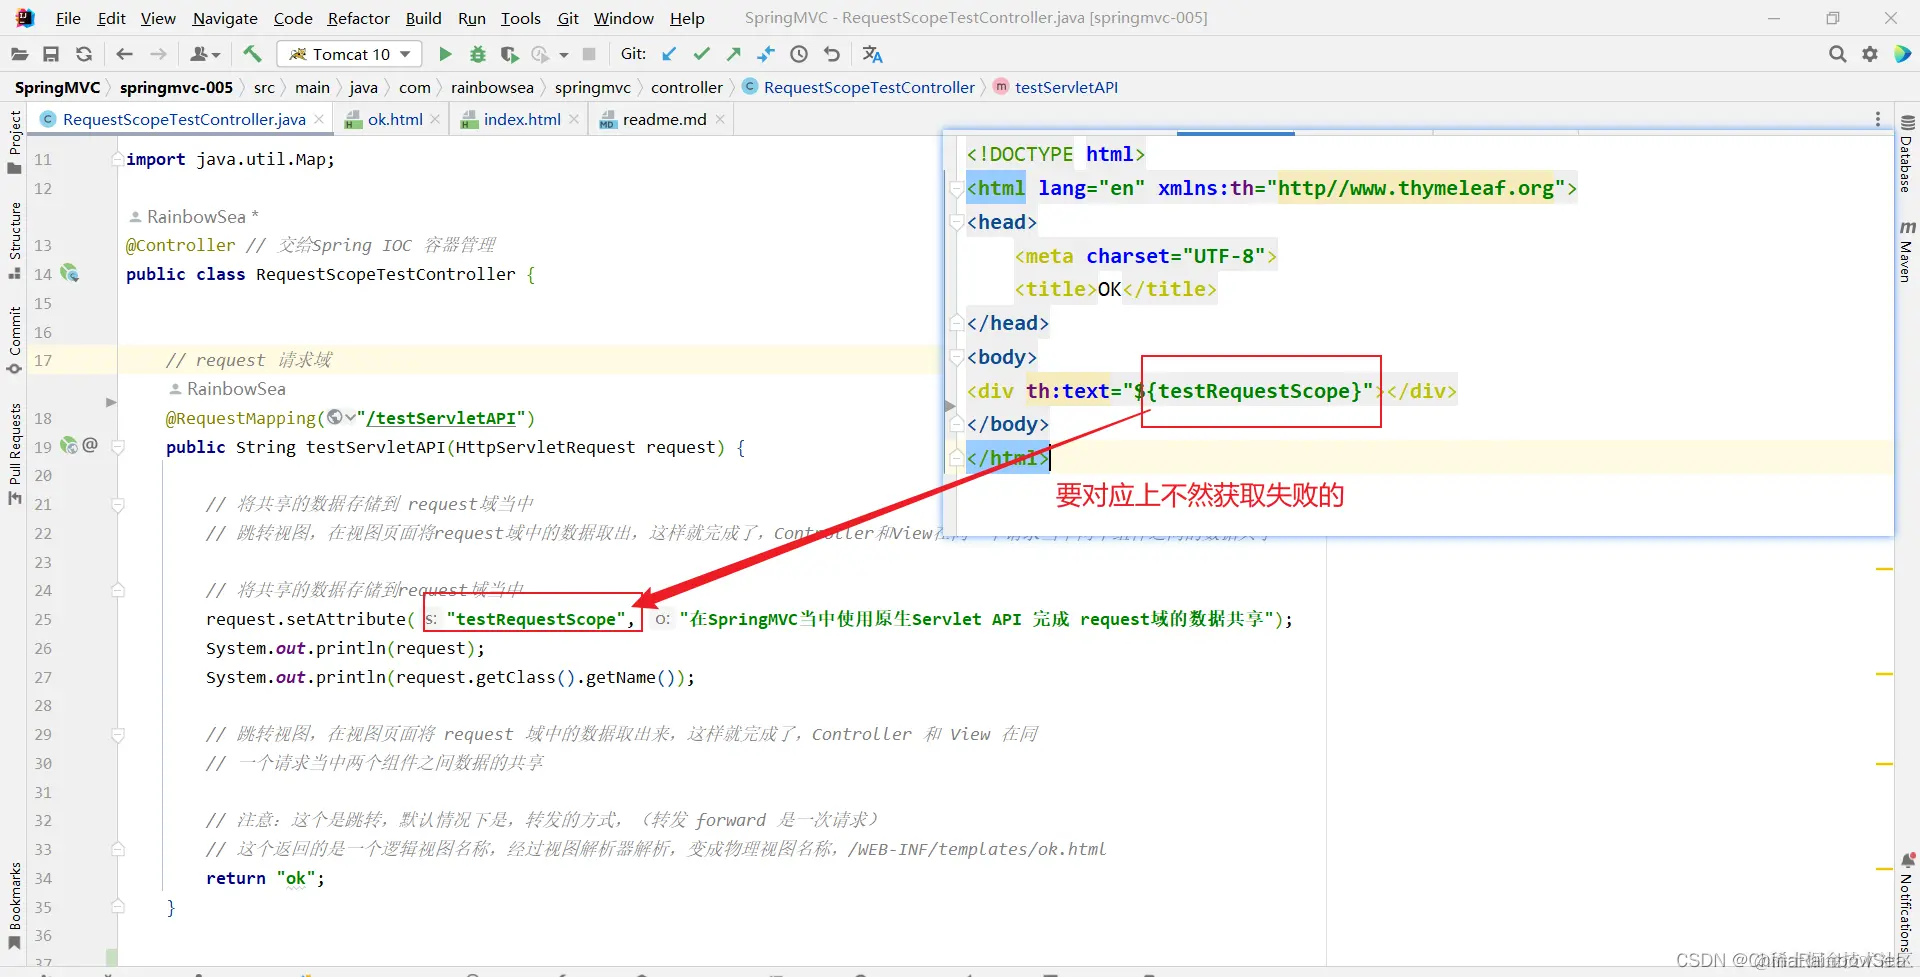Image resolution: width=1920 pixels, height=977 pixels.
Task: Collapse comment block starting at line 21
Action: tap(118, 505)
